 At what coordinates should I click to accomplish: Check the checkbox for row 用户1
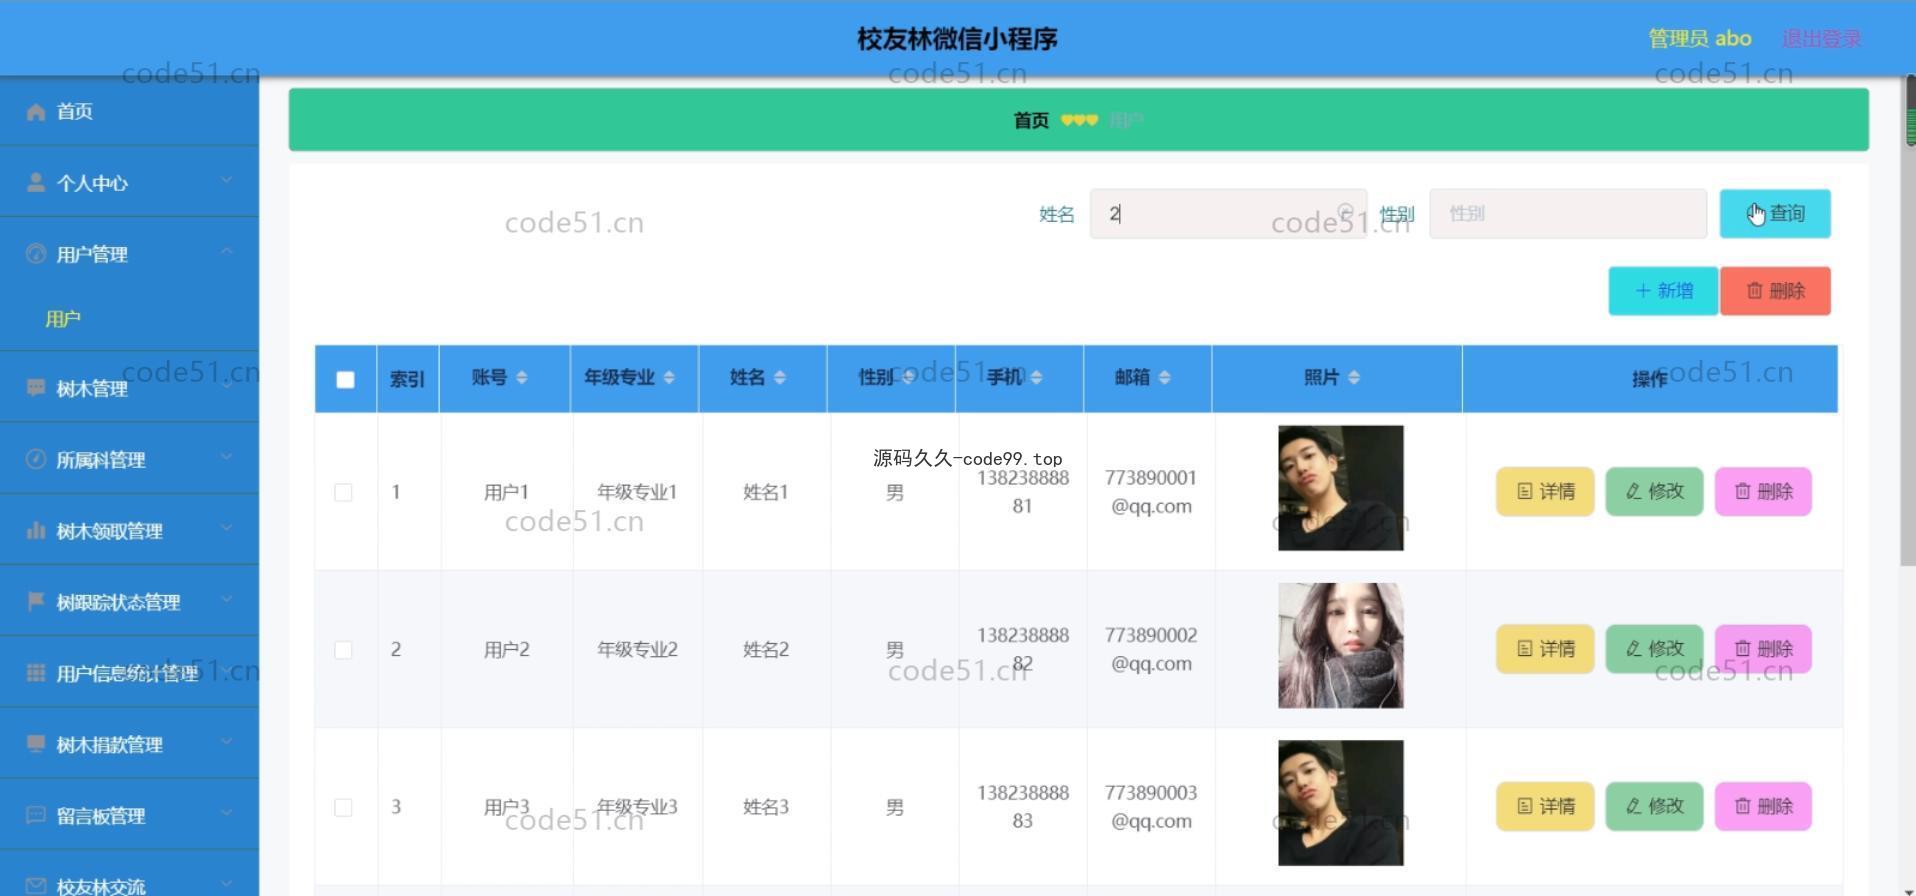343,493
